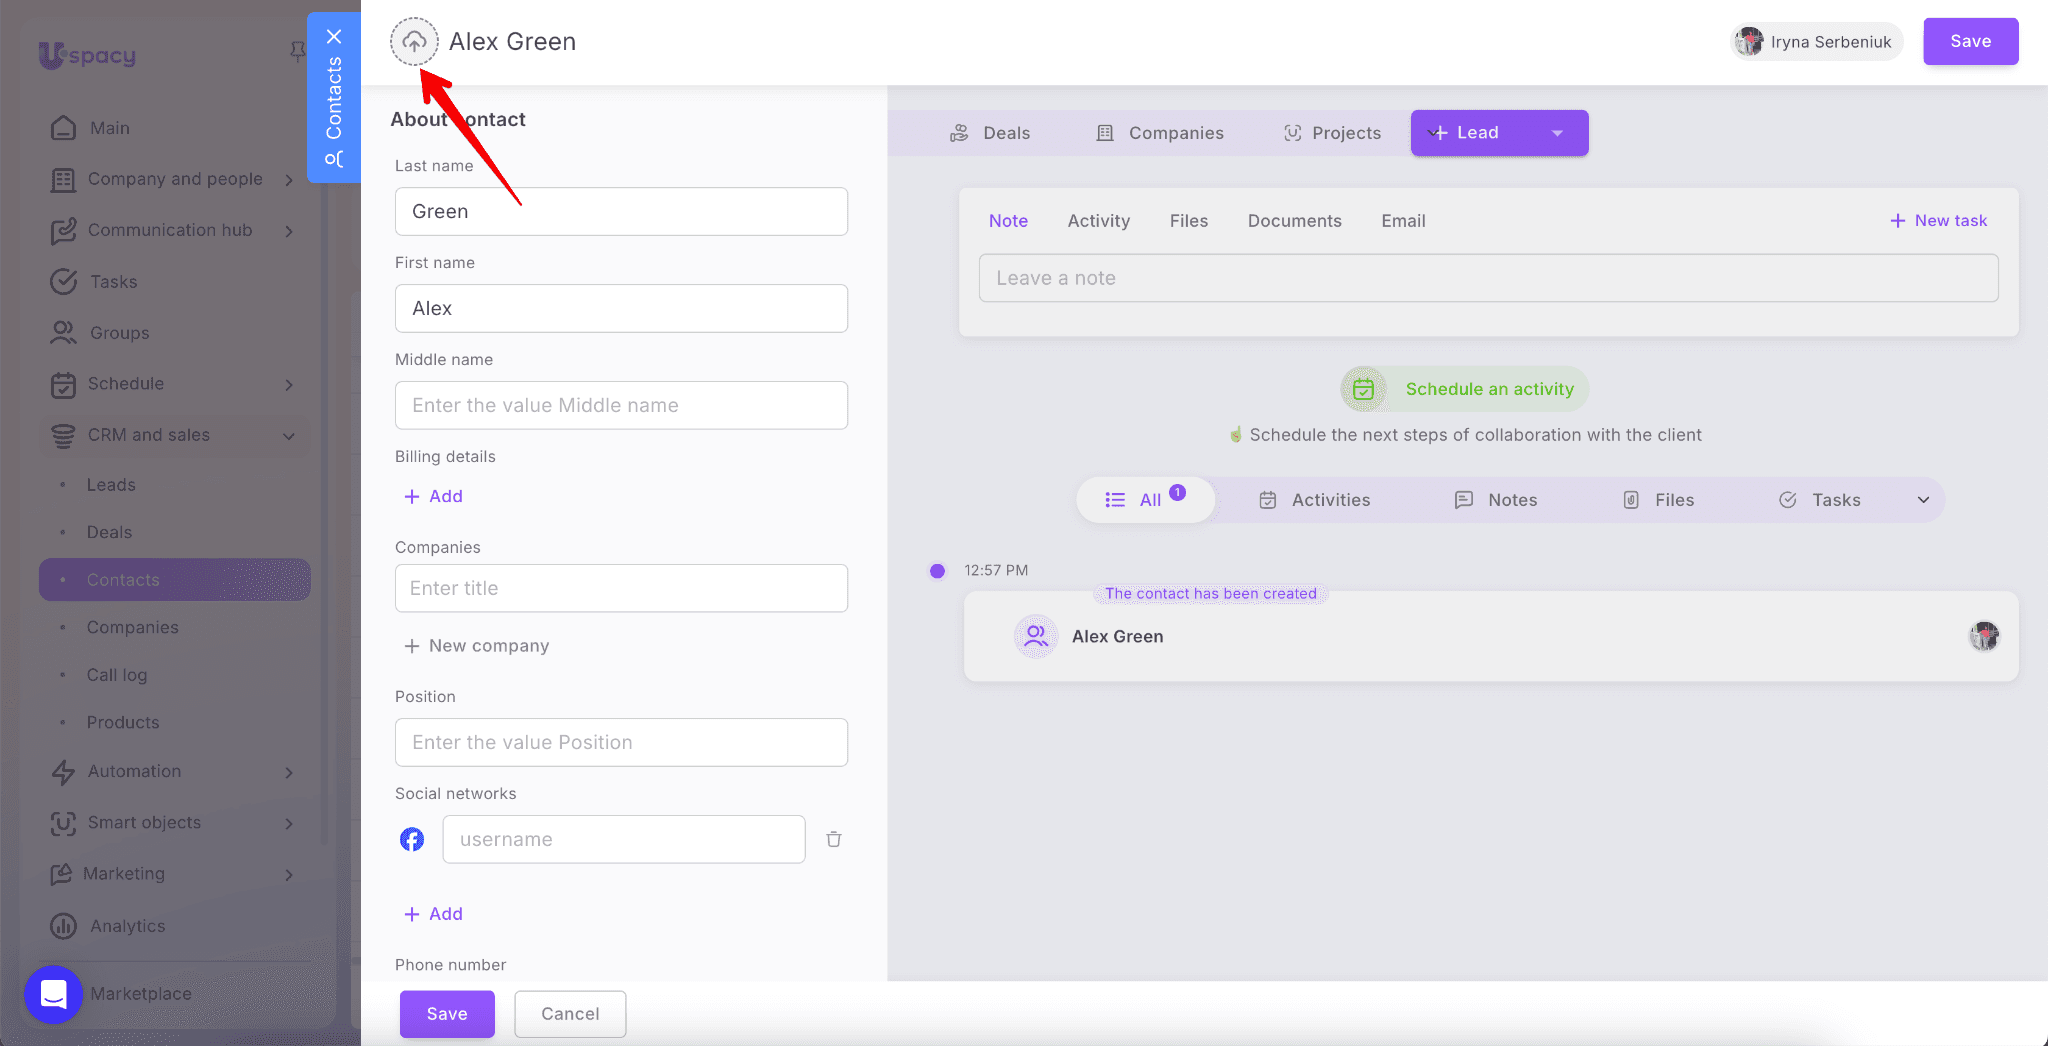Click the Leave a note field
Screen dimensions: 2048x1046
pyautogui.click(x=1488, y=278)
